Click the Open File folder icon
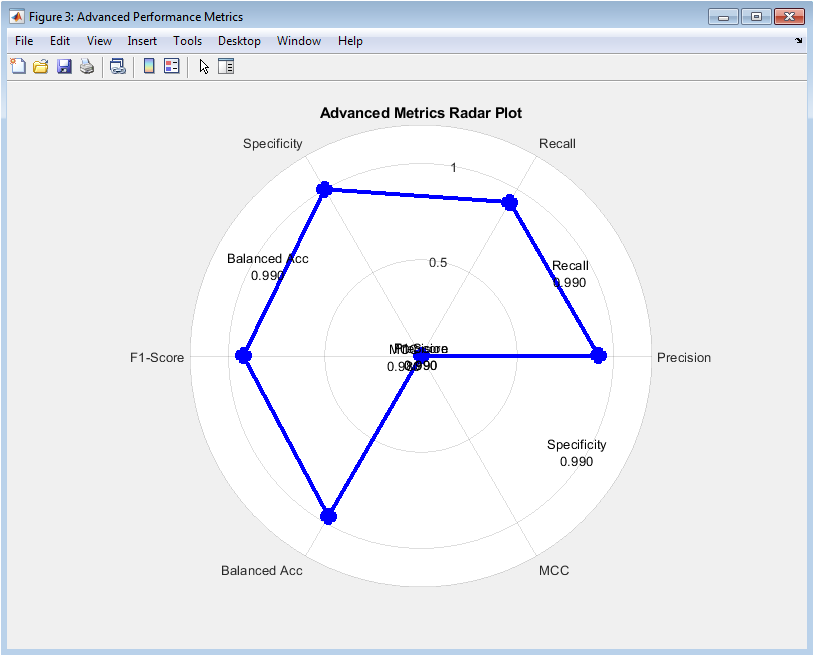The height and width of the screenshot is (656, 814). (41, 67)
